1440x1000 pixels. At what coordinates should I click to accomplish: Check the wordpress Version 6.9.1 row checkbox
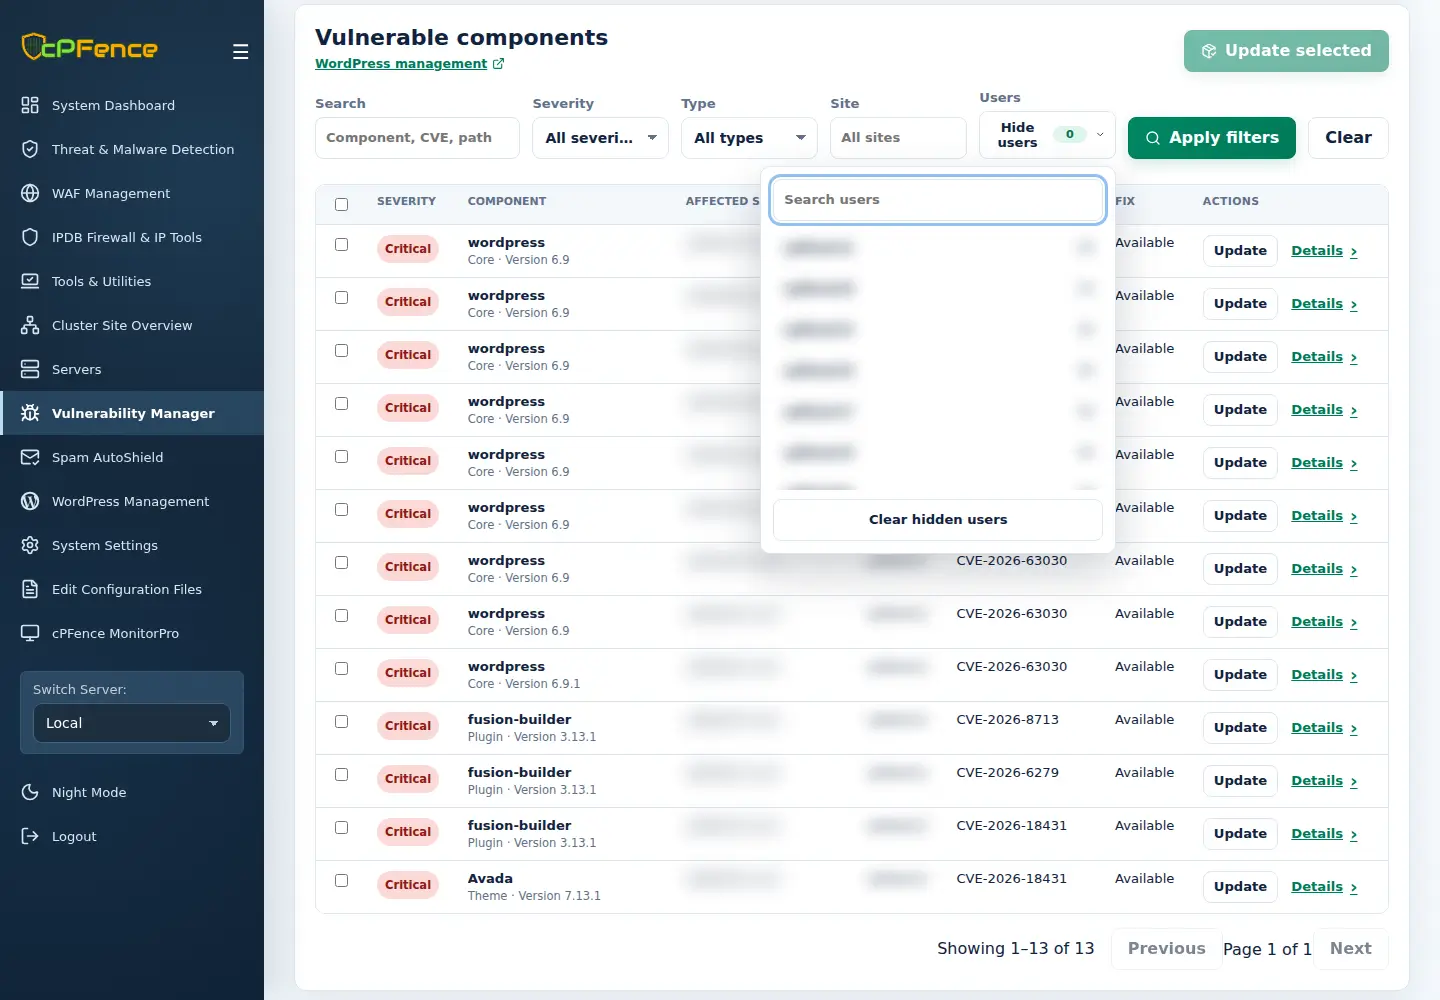click(x=341, y=668)
